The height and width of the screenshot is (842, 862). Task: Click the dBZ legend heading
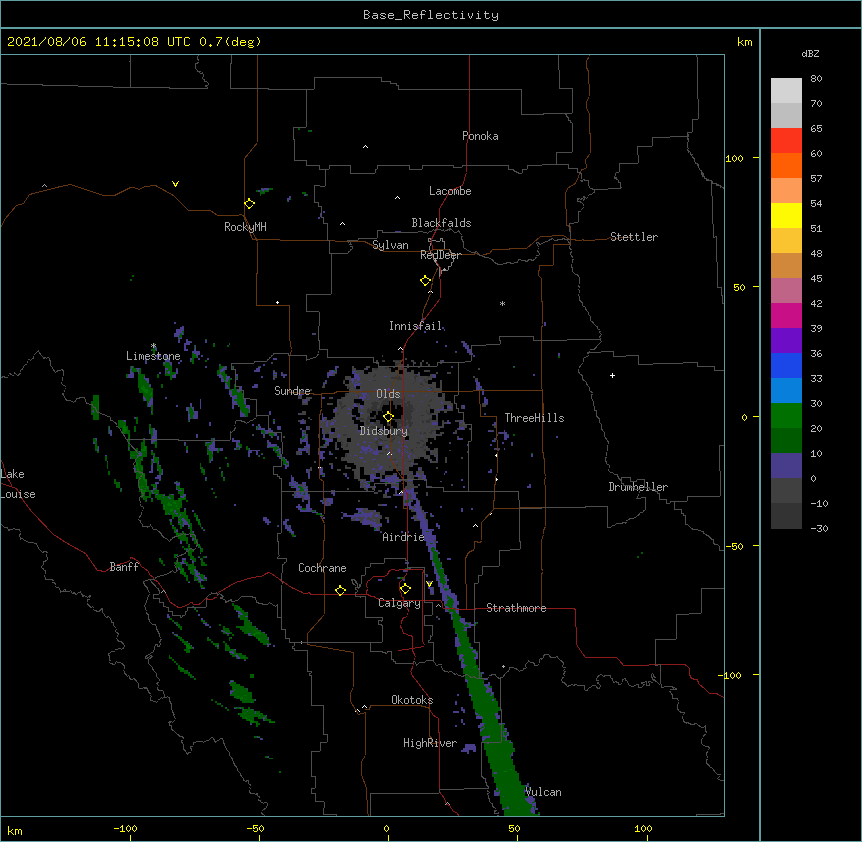810,53
